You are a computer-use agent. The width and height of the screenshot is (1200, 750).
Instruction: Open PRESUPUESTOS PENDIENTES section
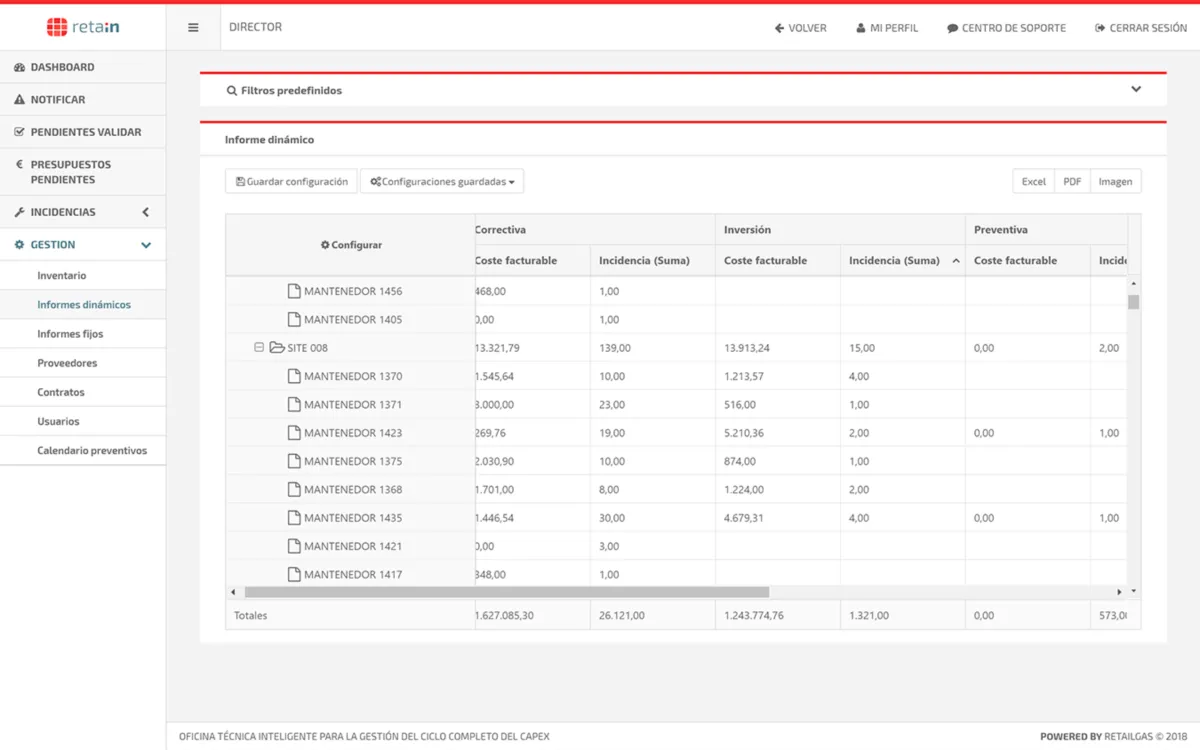[83, 172]
